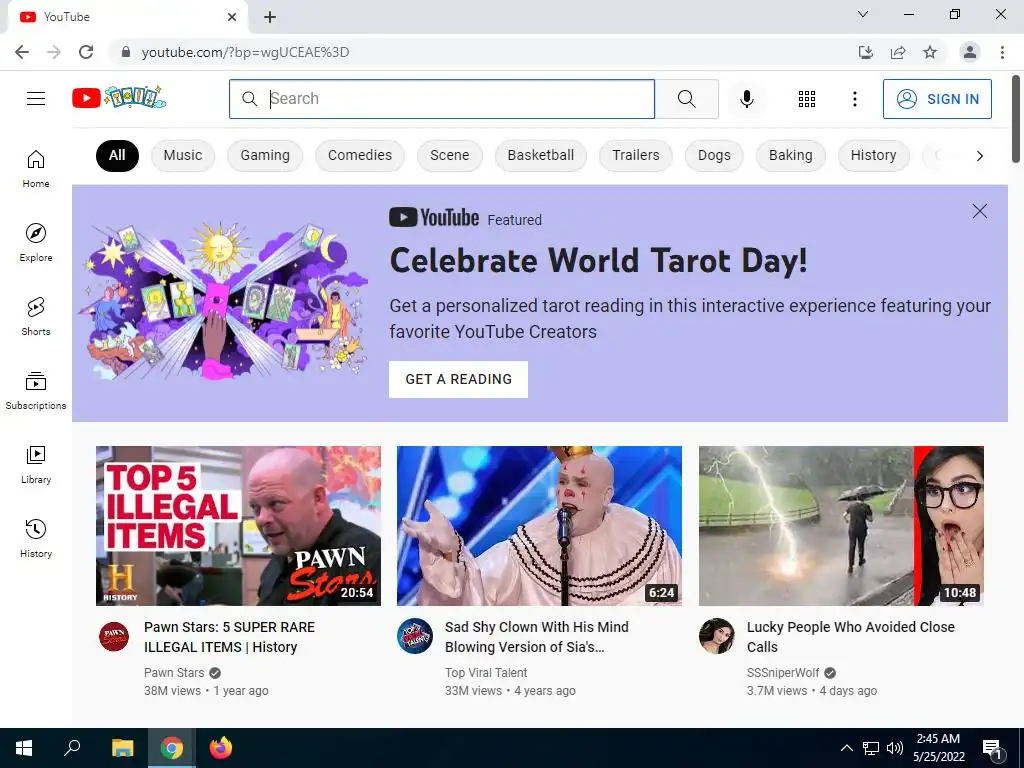
Task: Click the browser address bar URL
Action: (246, 52)
